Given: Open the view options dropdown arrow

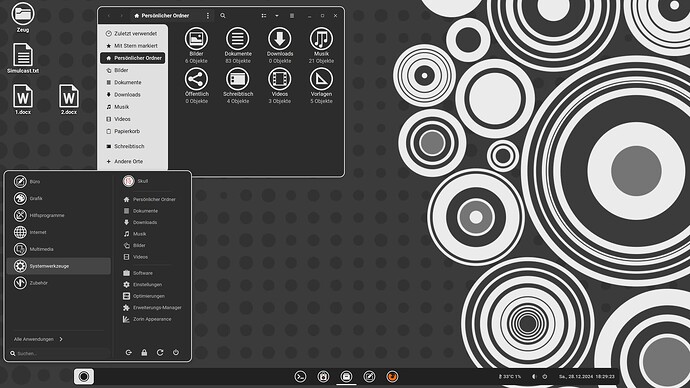Looking at the screenshot, I should pyautogui.click(x=277, y=16).
